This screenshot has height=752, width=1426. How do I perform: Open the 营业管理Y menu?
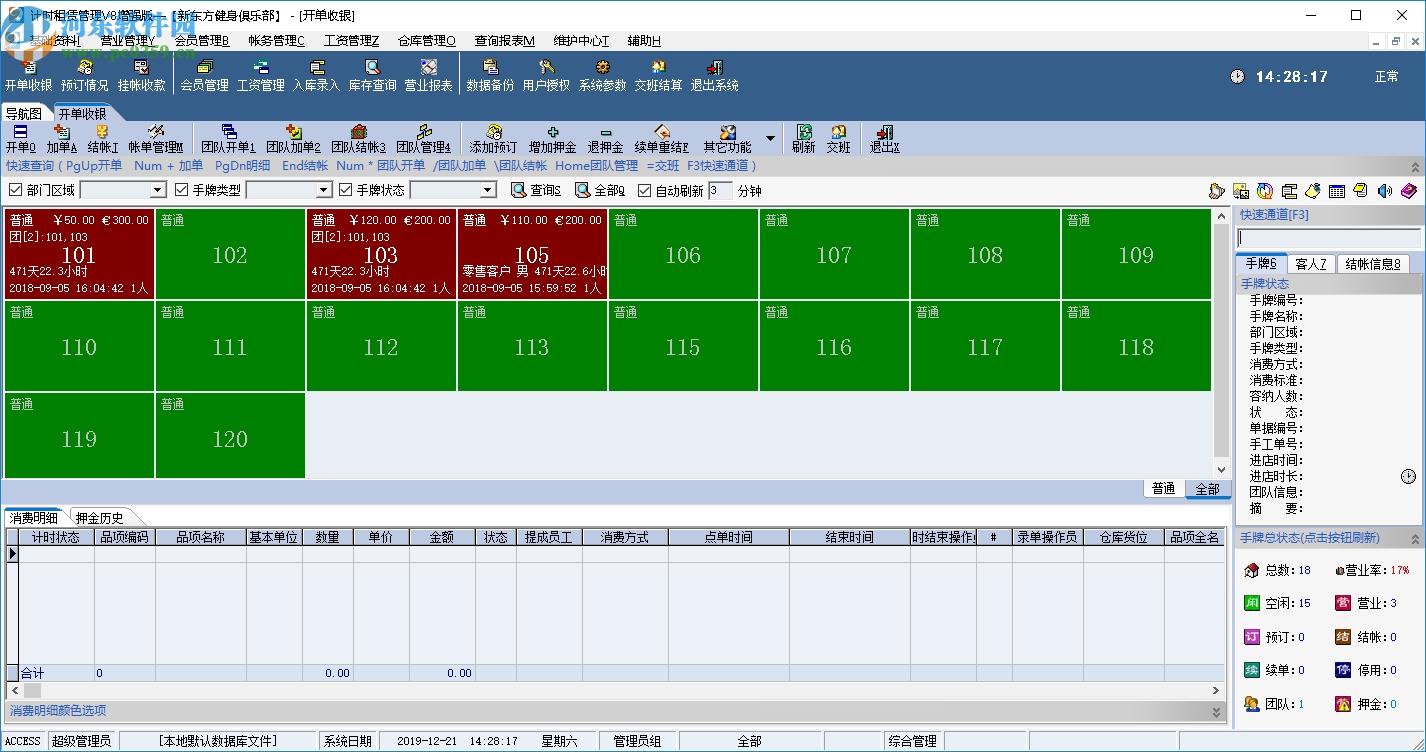pyautogui.click(x=128, y=41)
